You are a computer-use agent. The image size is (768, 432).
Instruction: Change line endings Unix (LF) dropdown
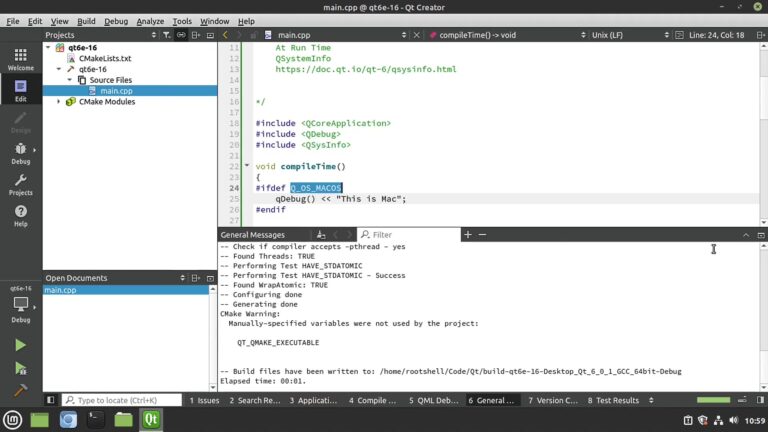tap(629, 35)
